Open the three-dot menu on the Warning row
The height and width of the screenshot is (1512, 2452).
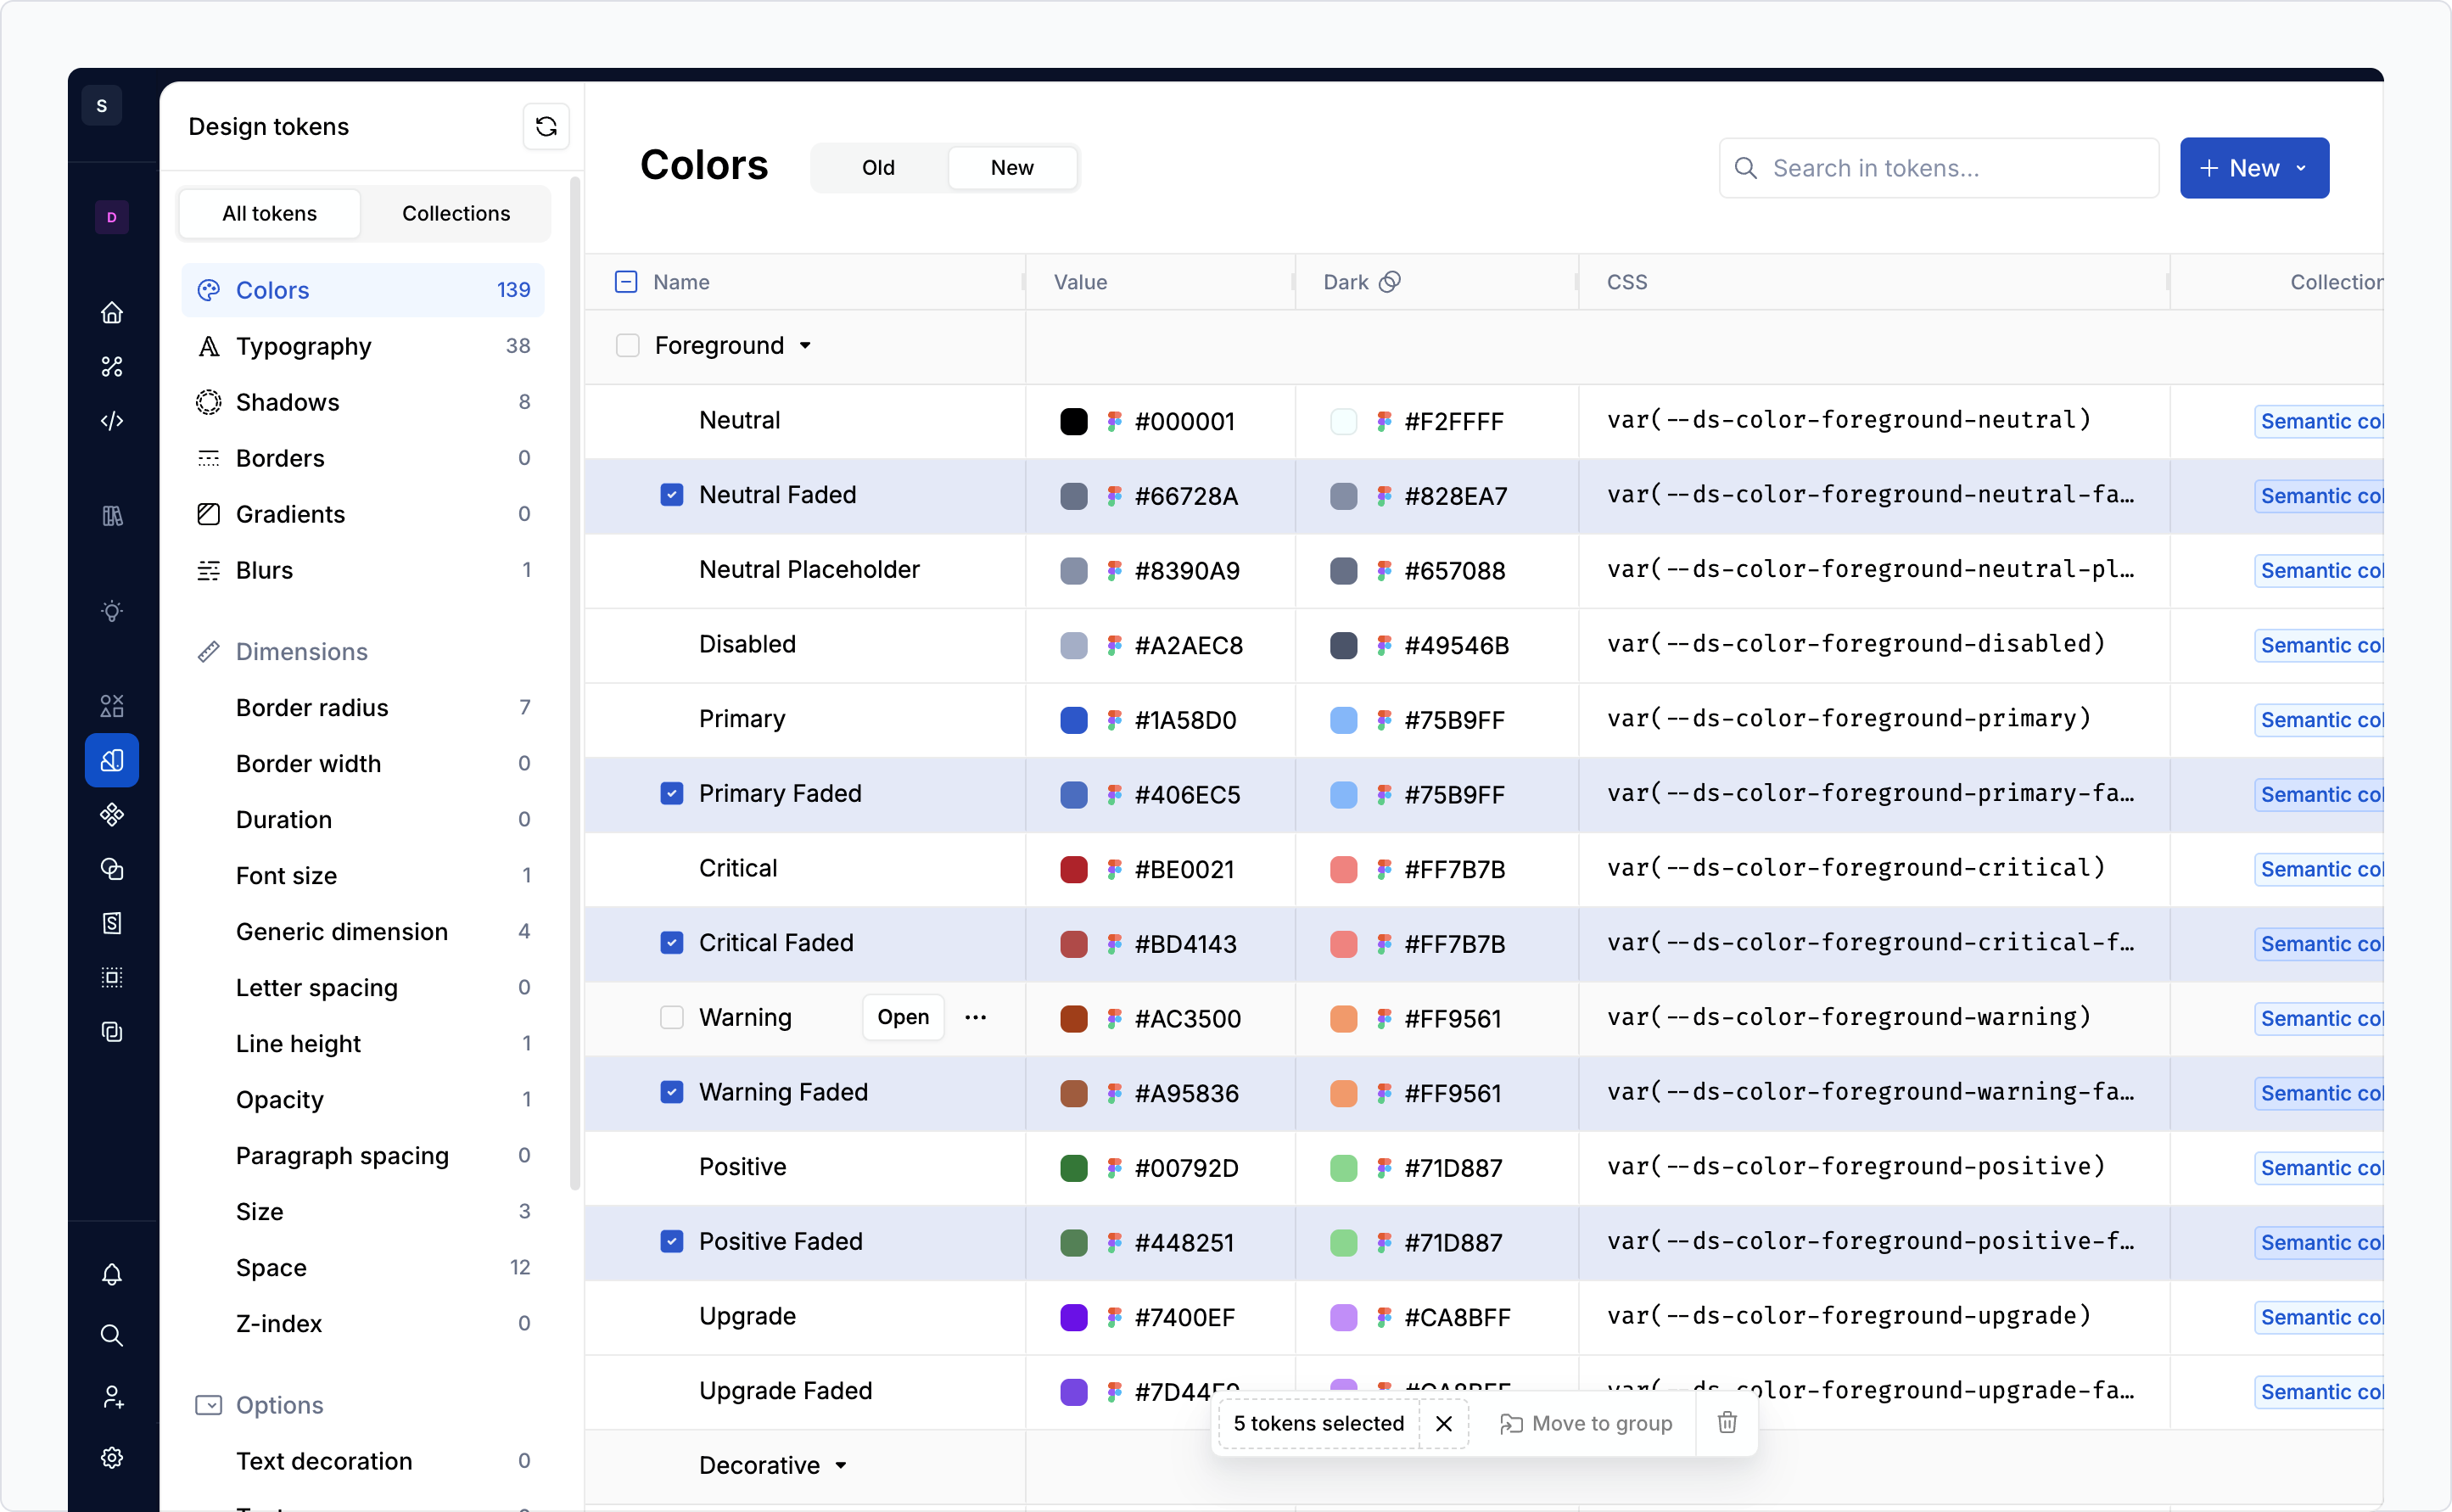[976, 1017]
